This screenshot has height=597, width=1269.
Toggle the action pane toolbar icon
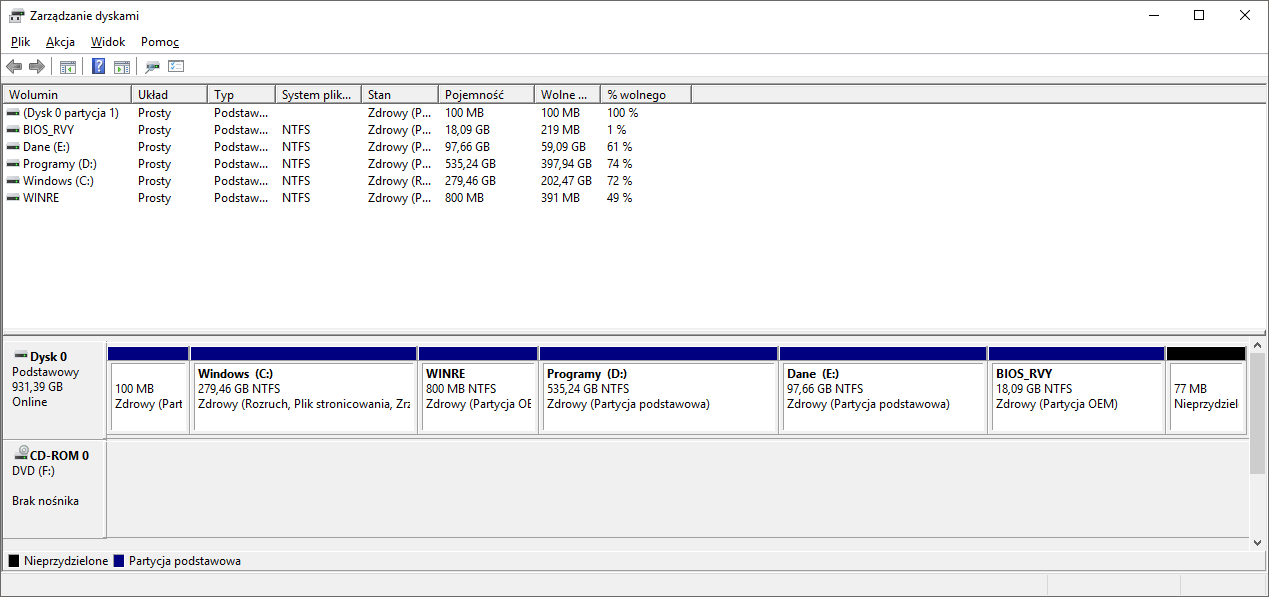122,67
